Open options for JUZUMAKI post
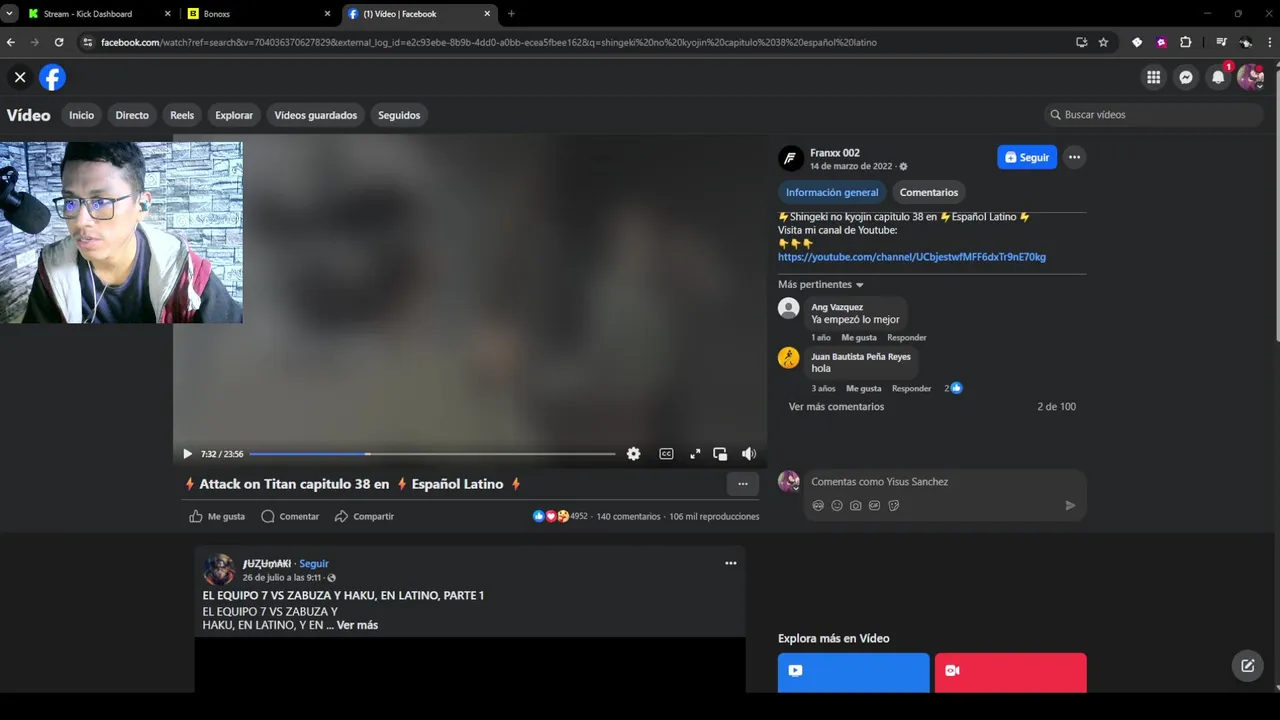The image size is (1280, 720). click(731, 563)
